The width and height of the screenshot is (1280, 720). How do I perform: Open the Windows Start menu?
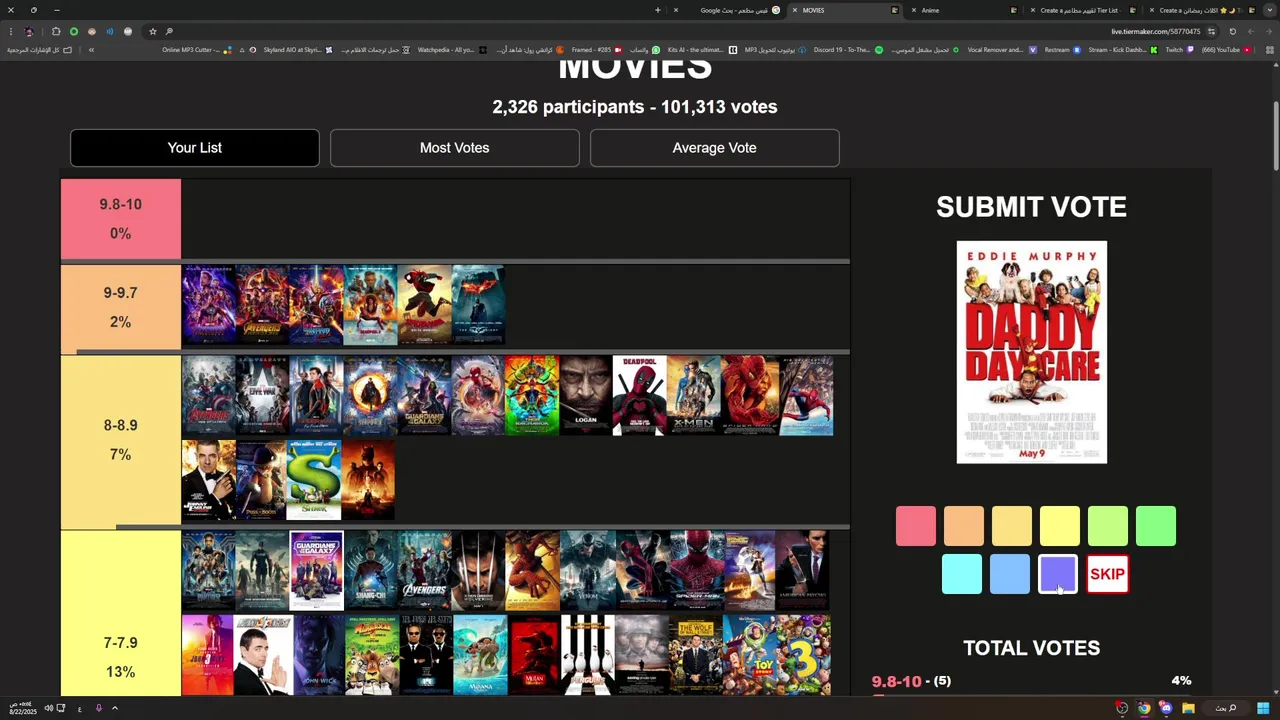click(1263, 708)
